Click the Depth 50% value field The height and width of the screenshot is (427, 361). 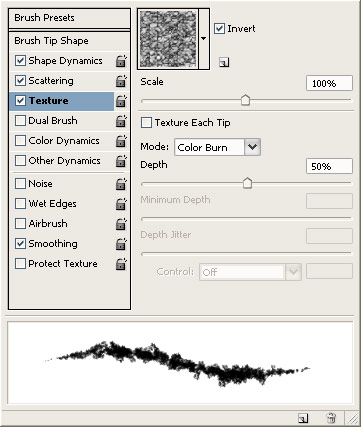(329, 166)
